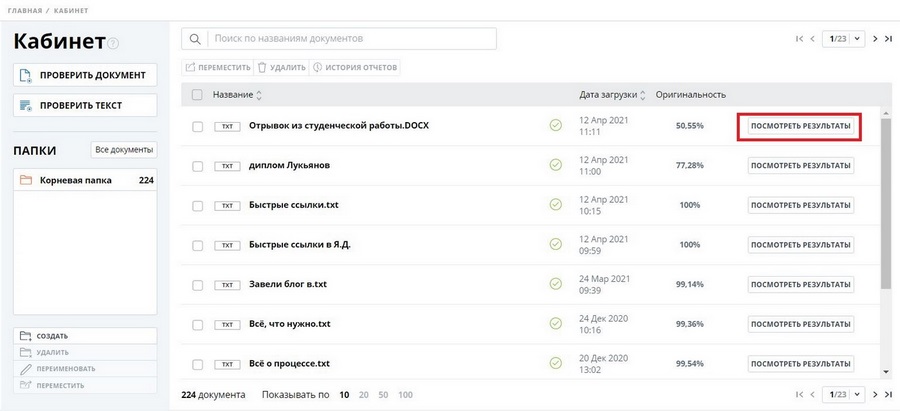Image resolution: width=900 pixels, height=411 pixels.
Task: Click УДАЛИТЬ in the folder actions panel
Action: pos(85,352)
